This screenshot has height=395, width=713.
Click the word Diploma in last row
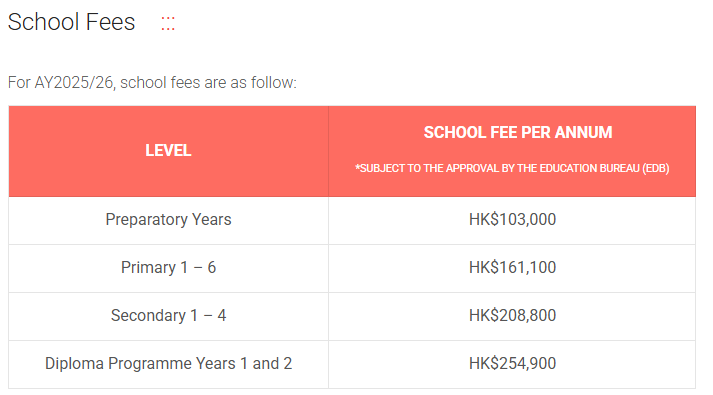coord(74,364)
